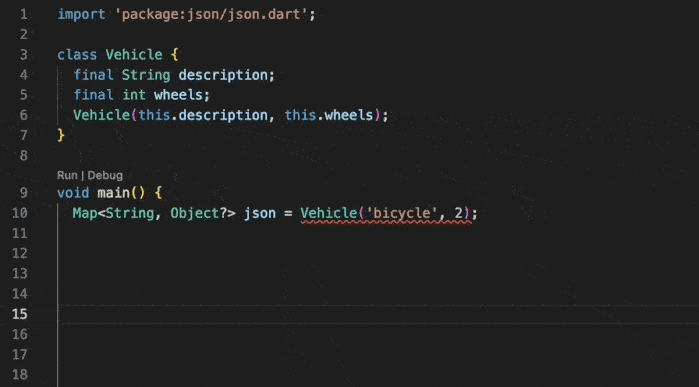Click the Run code lens above main
The height and width of the screenshot is (387, 699).
pyautogui.click(x=67, y=175)
